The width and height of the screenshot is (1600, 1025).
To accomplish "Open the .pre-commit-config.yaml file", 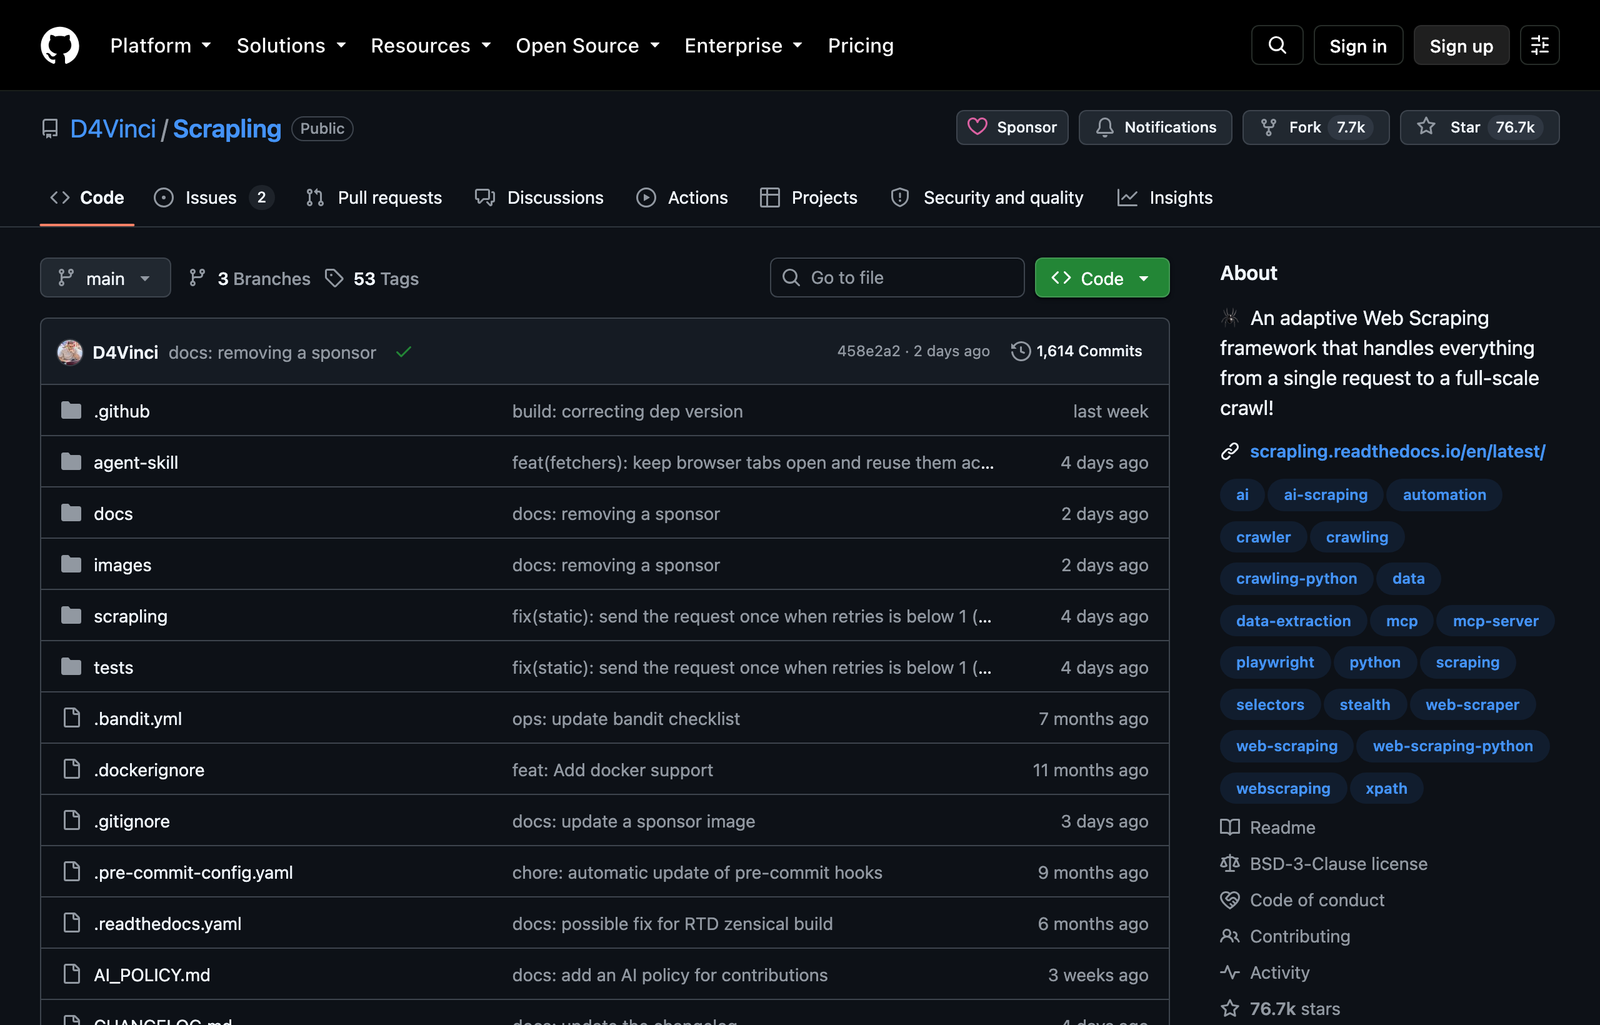I will [194, 872].
